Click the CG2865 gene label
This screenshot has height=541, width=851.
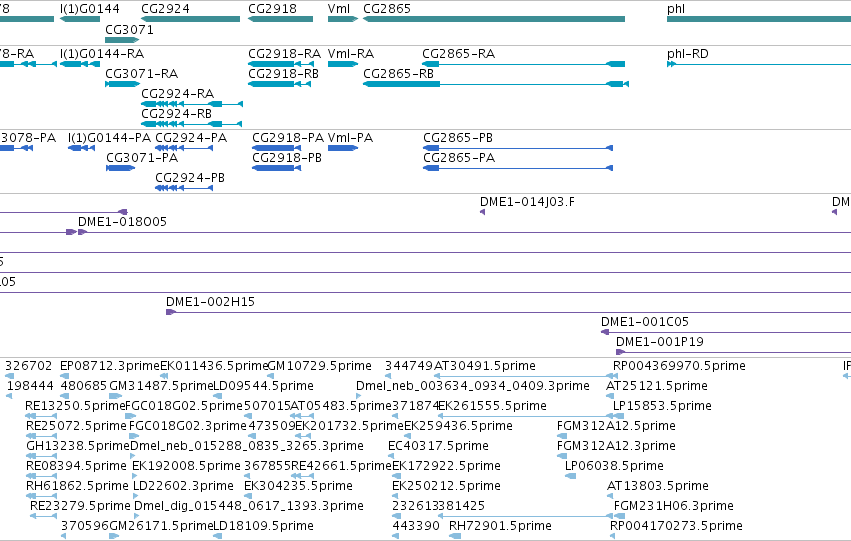387,9
